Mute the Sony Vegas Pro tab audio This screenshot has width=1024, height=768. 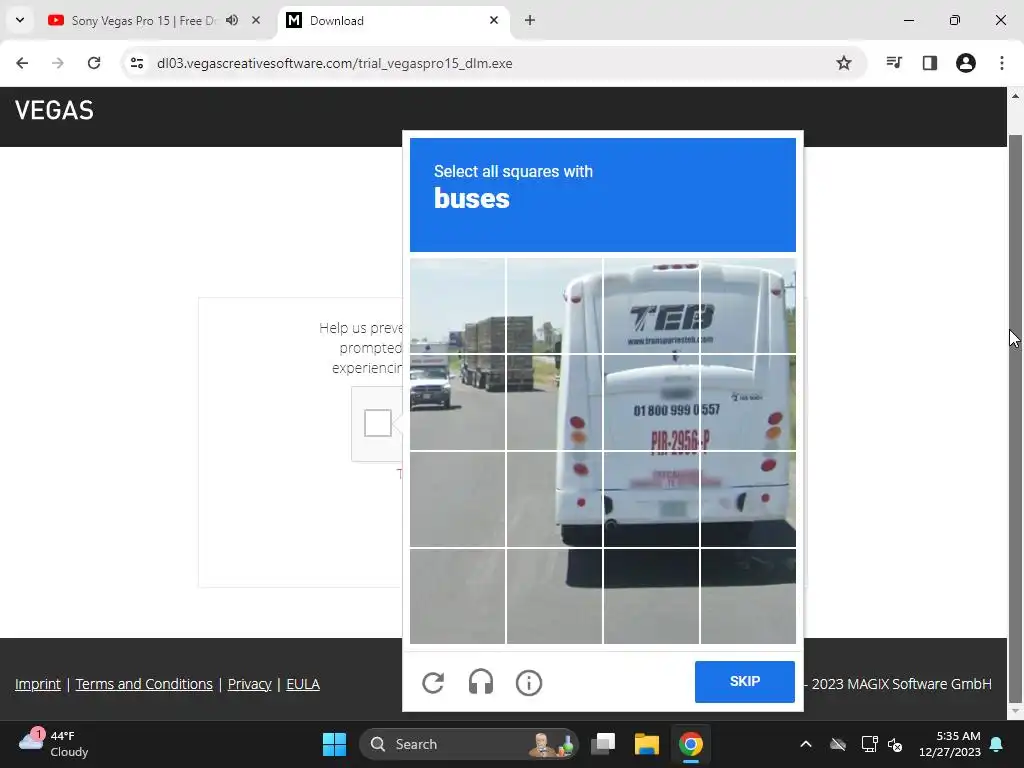232,20
